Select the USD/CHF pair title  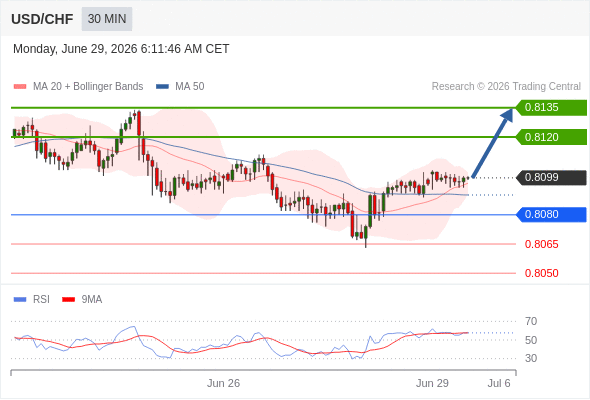[x=42, y=19]
